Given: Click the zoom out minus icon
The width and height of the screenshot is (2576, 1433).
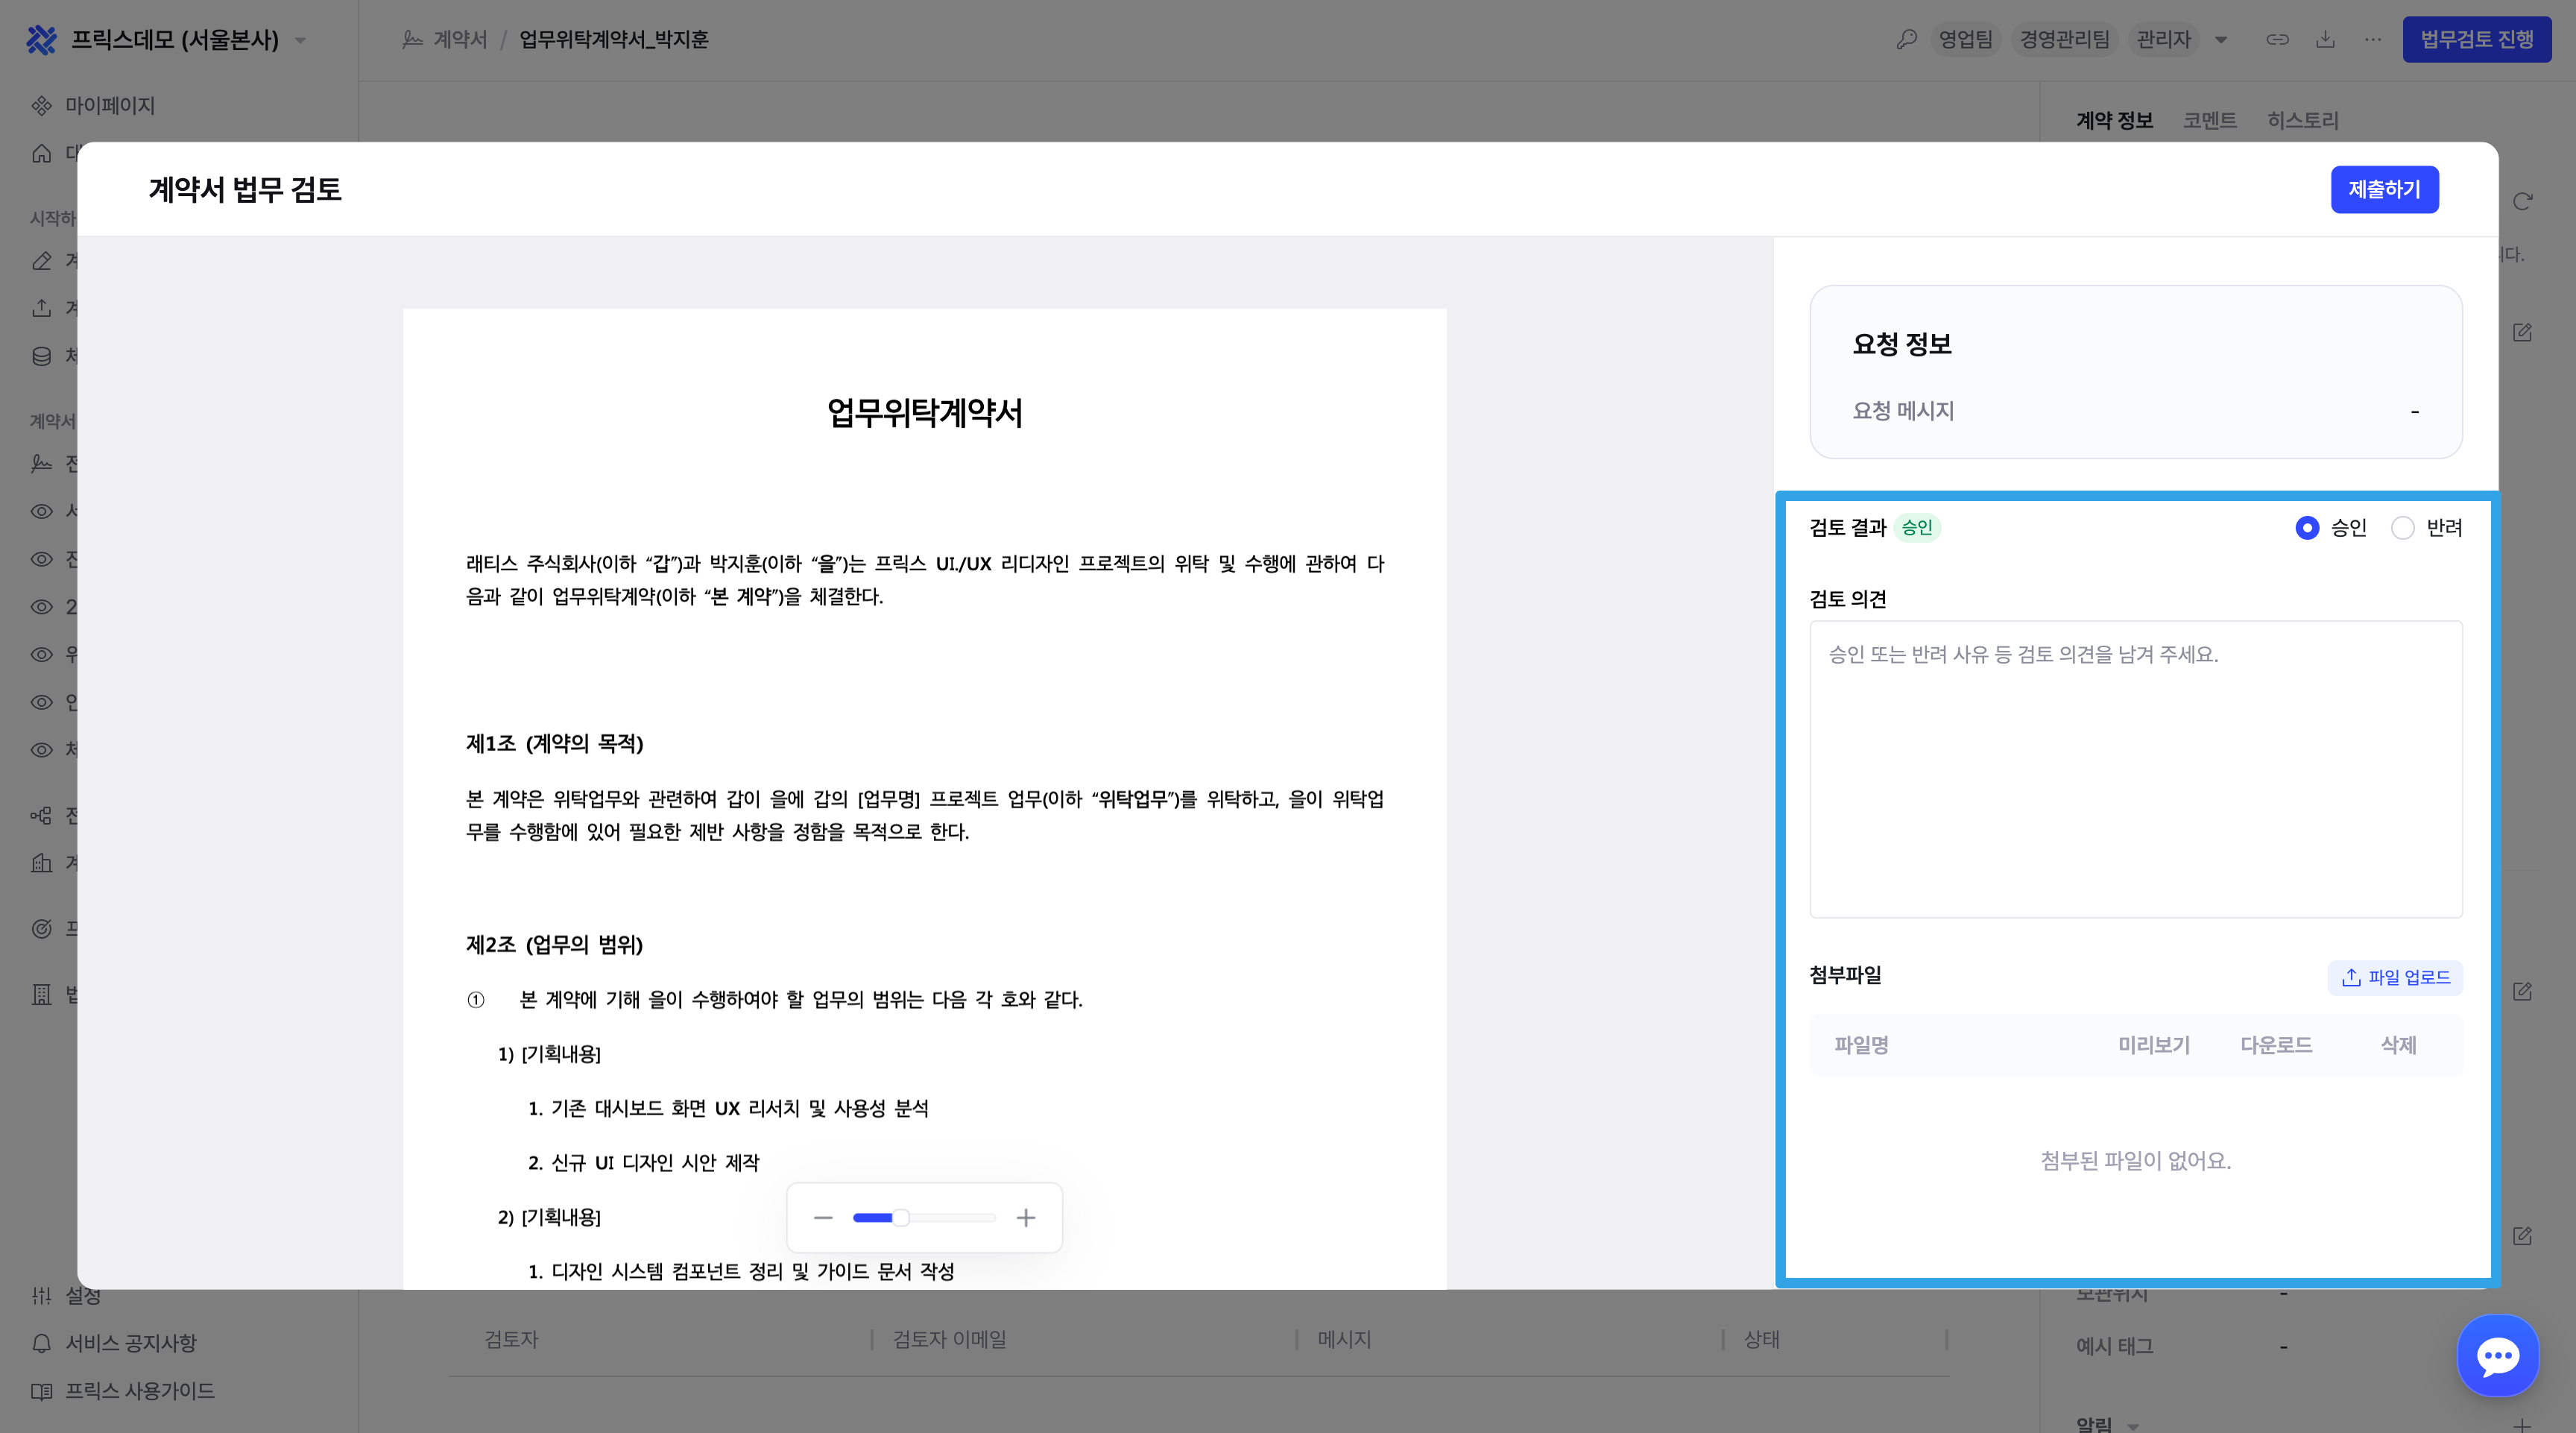Looking at the screenshot, I should tap(823, 1217).
